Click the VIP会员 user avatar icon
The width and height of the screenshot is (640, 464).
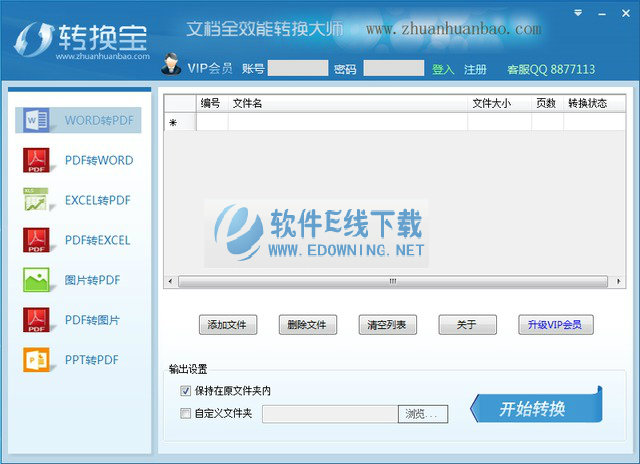coord(172,64)
